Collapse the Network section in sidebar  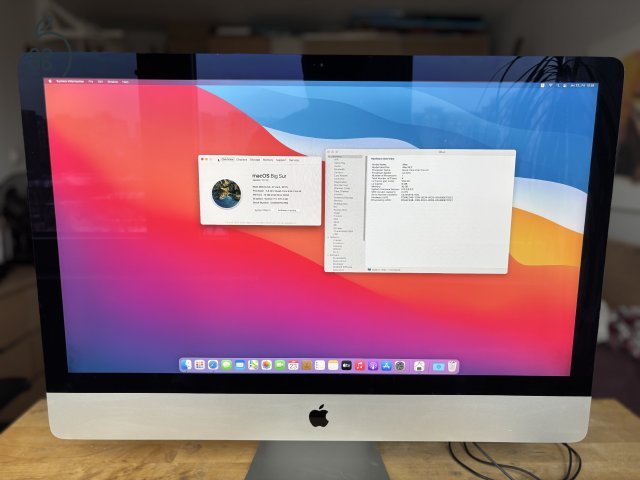tap(329, 237)
